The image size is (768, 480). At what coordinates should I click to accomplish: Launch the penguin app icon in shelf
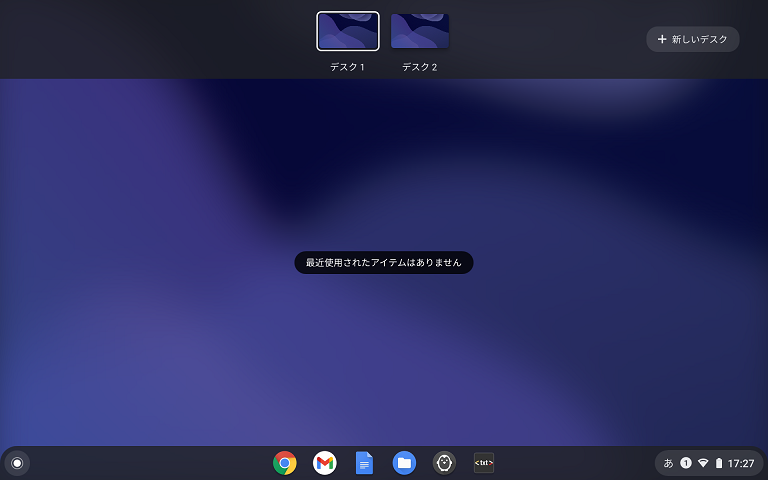(x=444, y=463)
